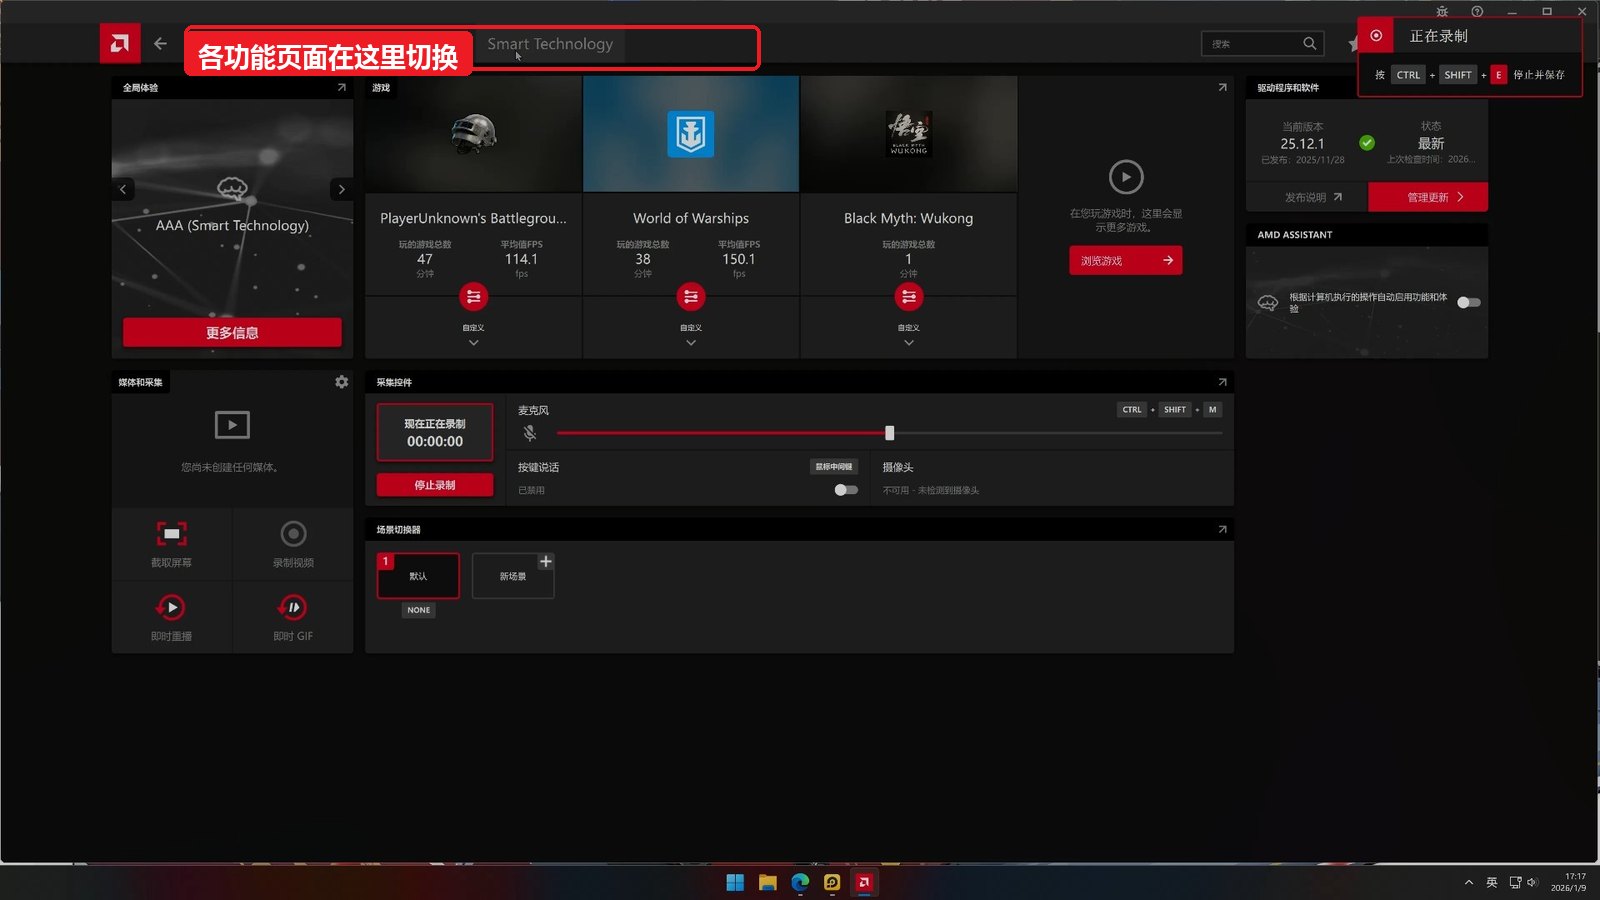Image resolution: width=1600 pixels, height=900 pixels.
Task: Add a new scene tile
Action: 513,576
